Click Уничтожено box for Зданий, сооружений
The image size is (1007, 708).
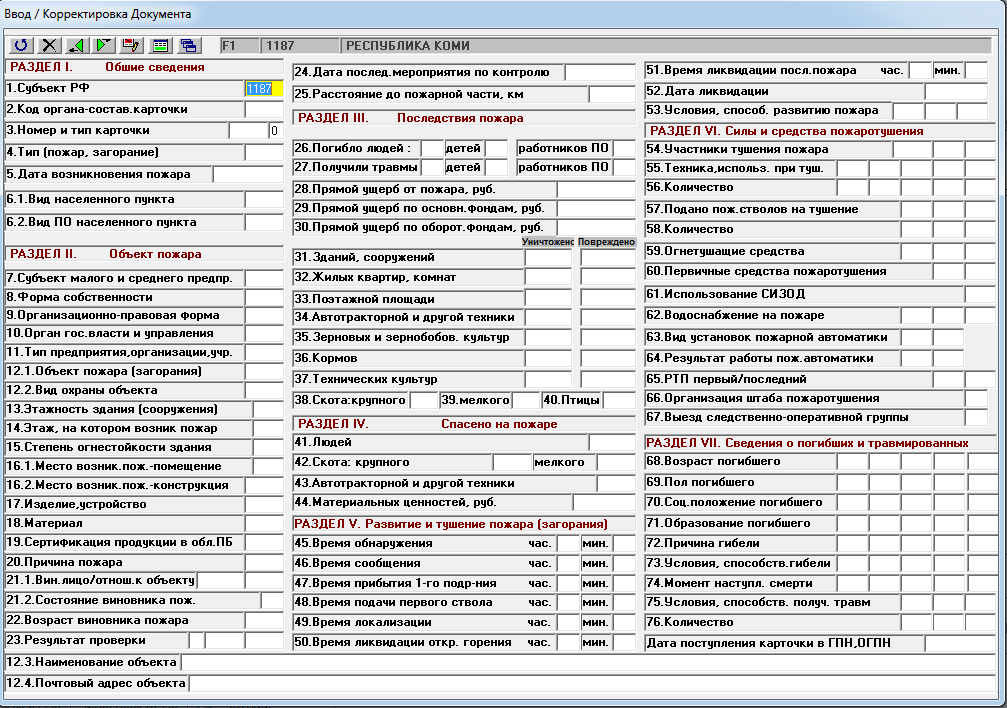pos(548,257)
